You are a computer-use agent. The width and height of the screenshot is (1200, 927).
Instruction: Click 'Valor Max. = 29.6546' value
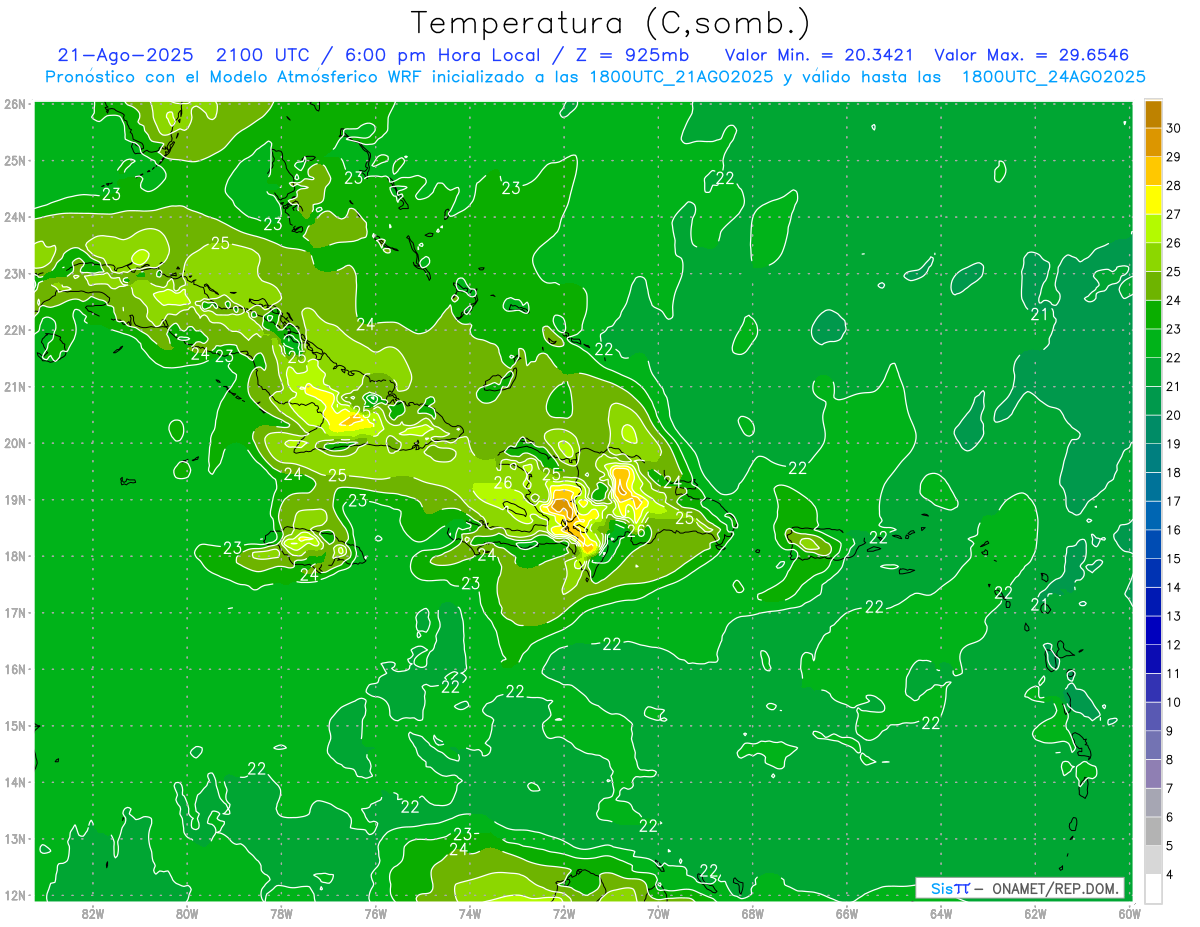tap(1032, 55)
